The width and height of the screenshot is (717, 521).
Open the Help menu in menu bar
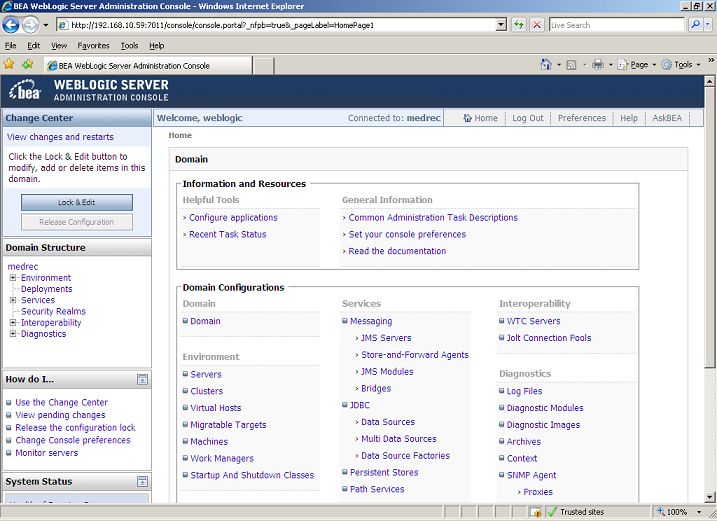point(156,46)
